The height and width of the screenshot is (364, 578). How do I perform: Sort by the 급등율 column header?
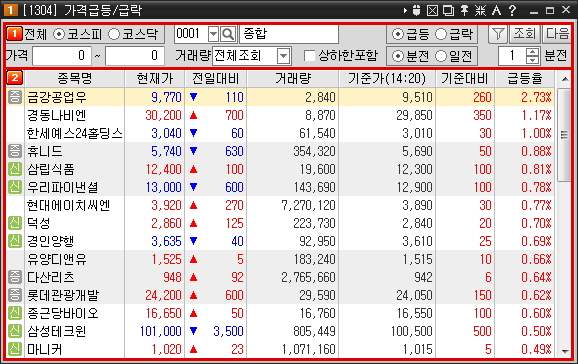coord(525,78)
